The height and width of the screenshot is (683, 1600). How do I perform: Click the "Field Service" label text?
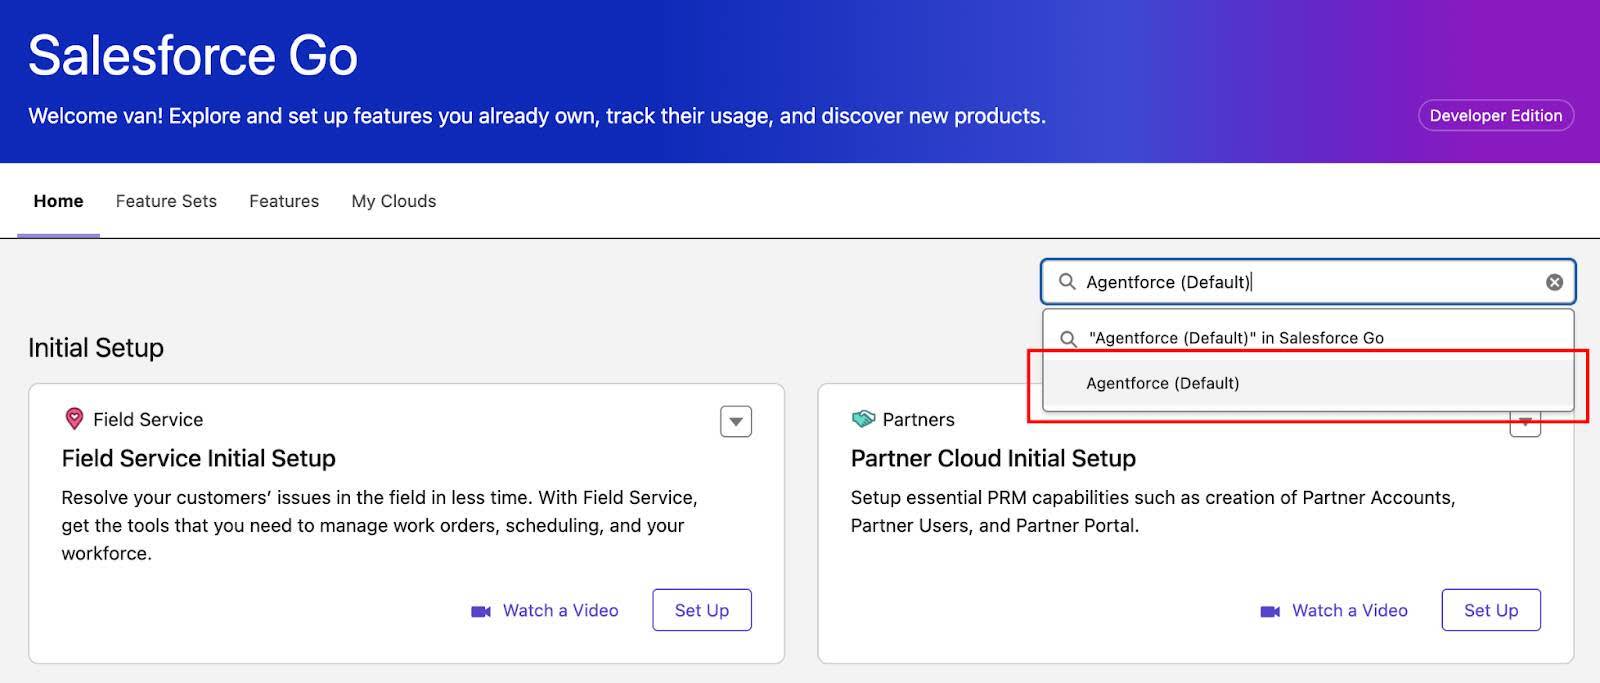(x=148, y=419)
